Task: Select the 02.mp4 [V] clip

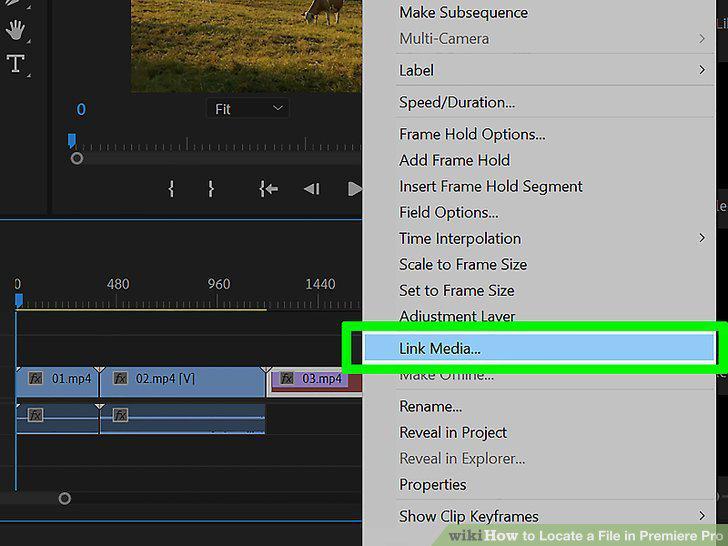Action: click(182, 382)
